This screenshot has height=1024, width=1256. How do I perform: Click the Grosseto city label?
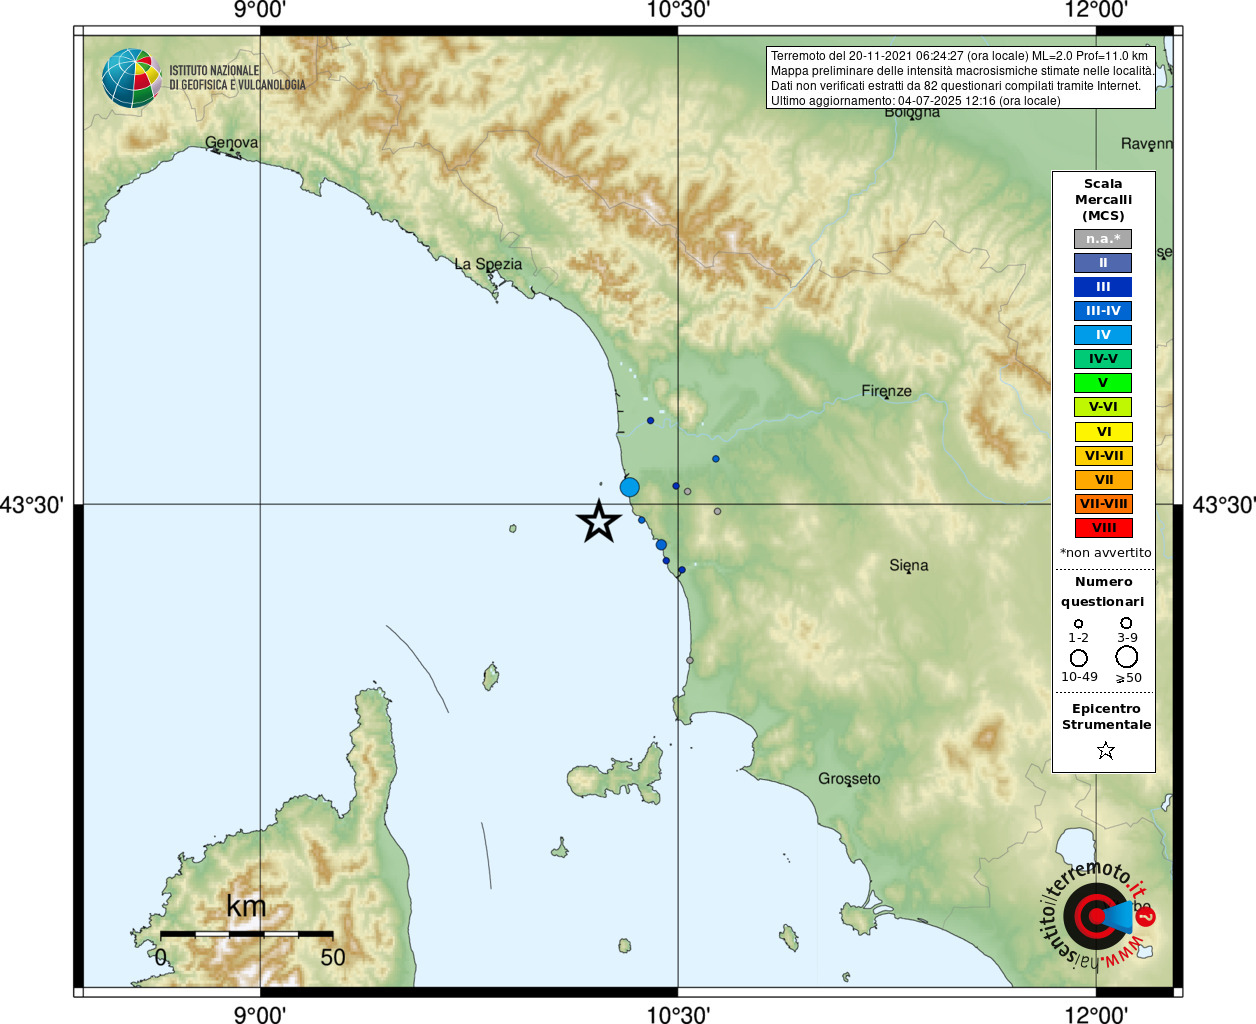coord(849,779)
